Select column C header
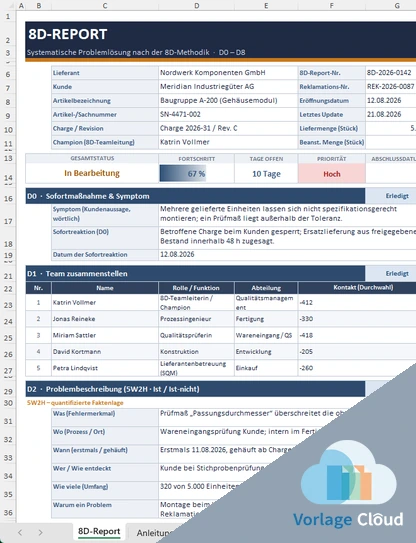The height and width of the screenshot is (543, 416). (105, 6)
